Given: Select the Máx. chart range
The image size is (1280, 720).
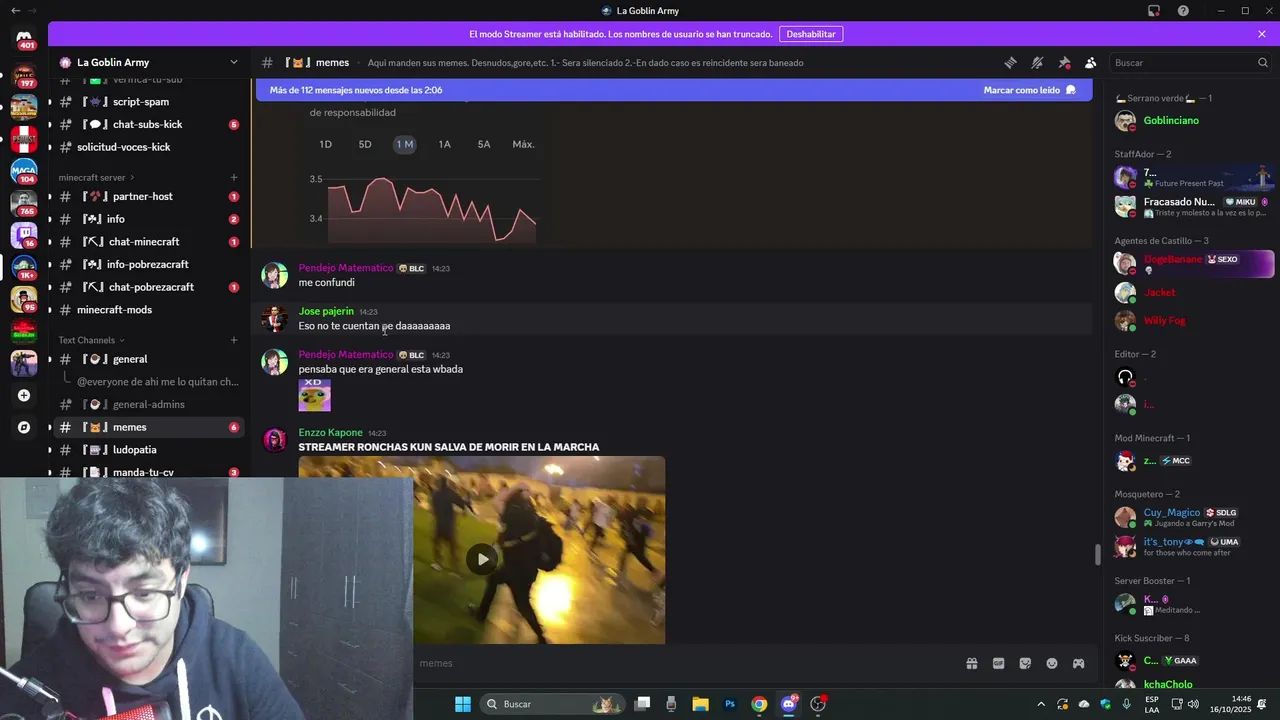Looking at the screenshot, I should tap(523, 144).
